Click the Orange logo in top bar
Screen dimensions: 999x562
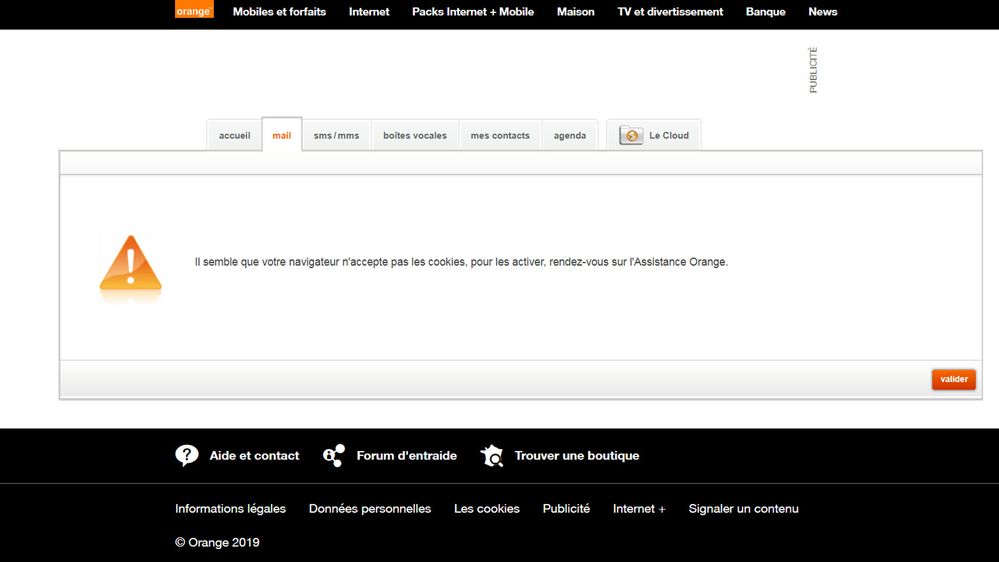point(194,9)
